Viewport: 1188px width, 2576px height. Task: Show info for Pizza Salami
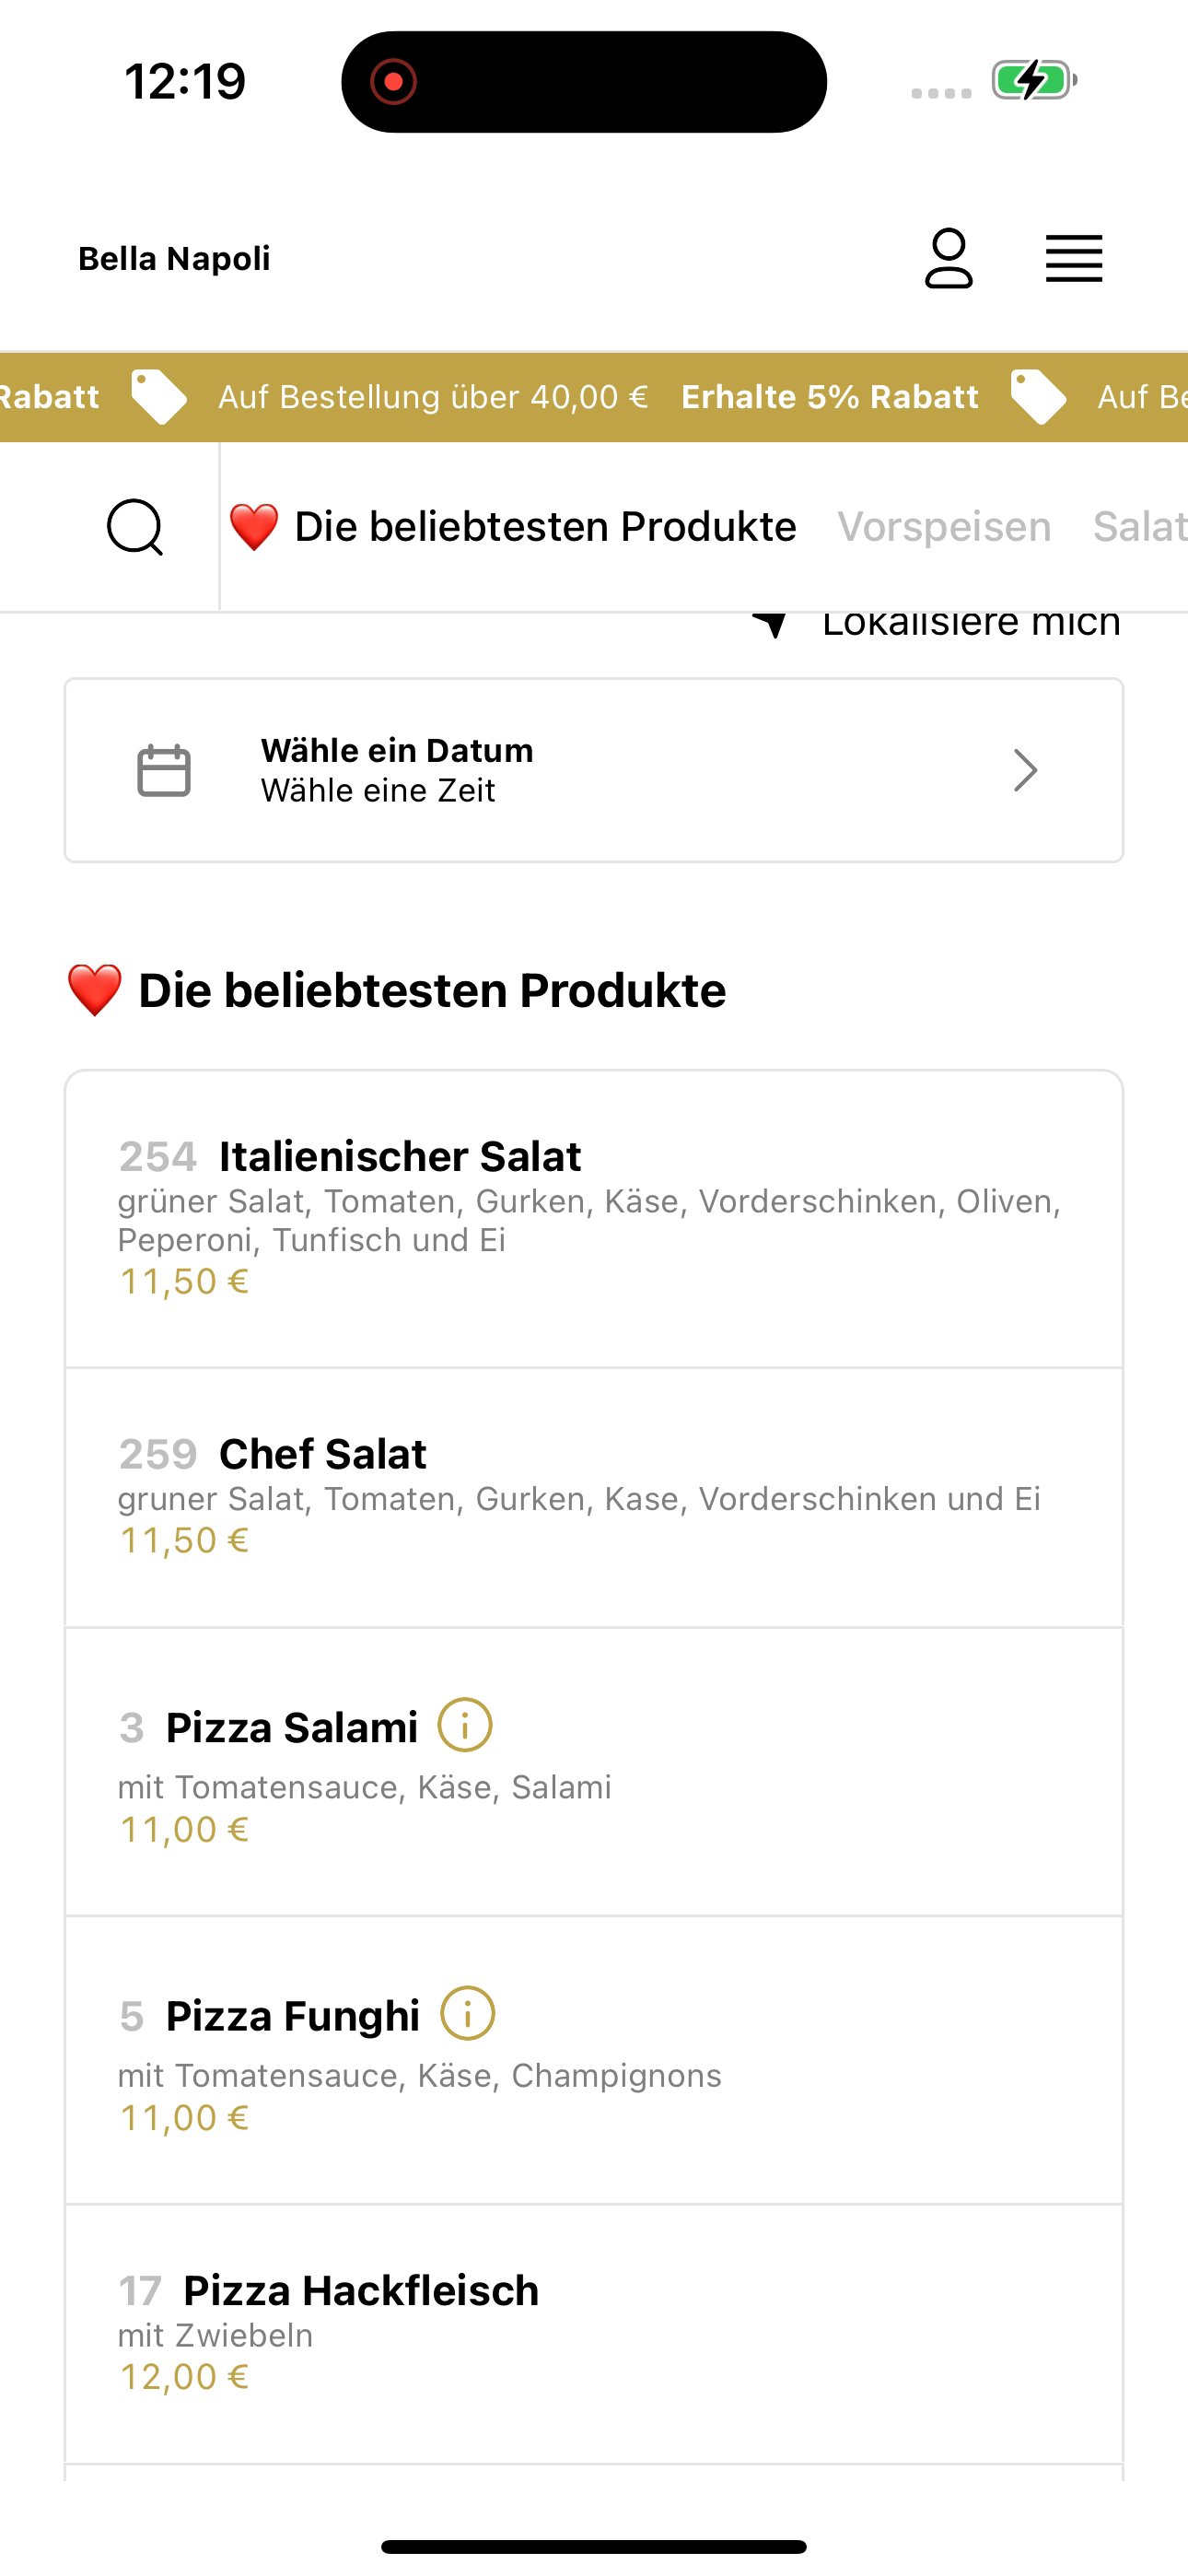pos(465,1725)
